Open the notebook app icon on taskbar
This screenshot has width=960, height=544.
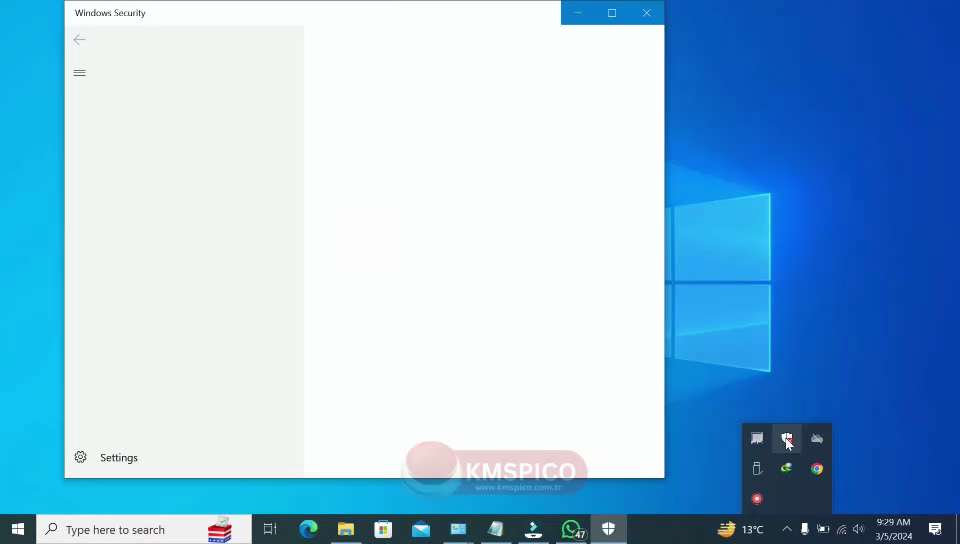[x=496, y=529]
